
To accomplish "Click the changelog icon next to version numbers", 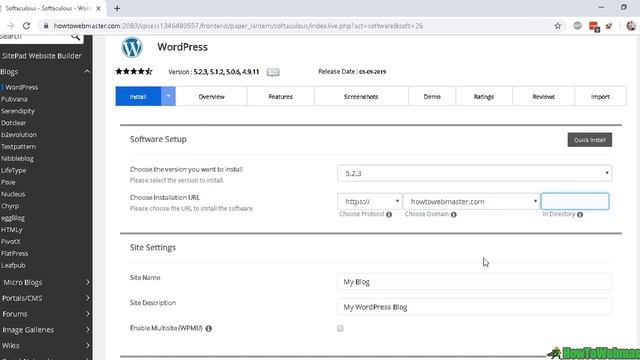I will pyautogui.click(x=273, y=72).
